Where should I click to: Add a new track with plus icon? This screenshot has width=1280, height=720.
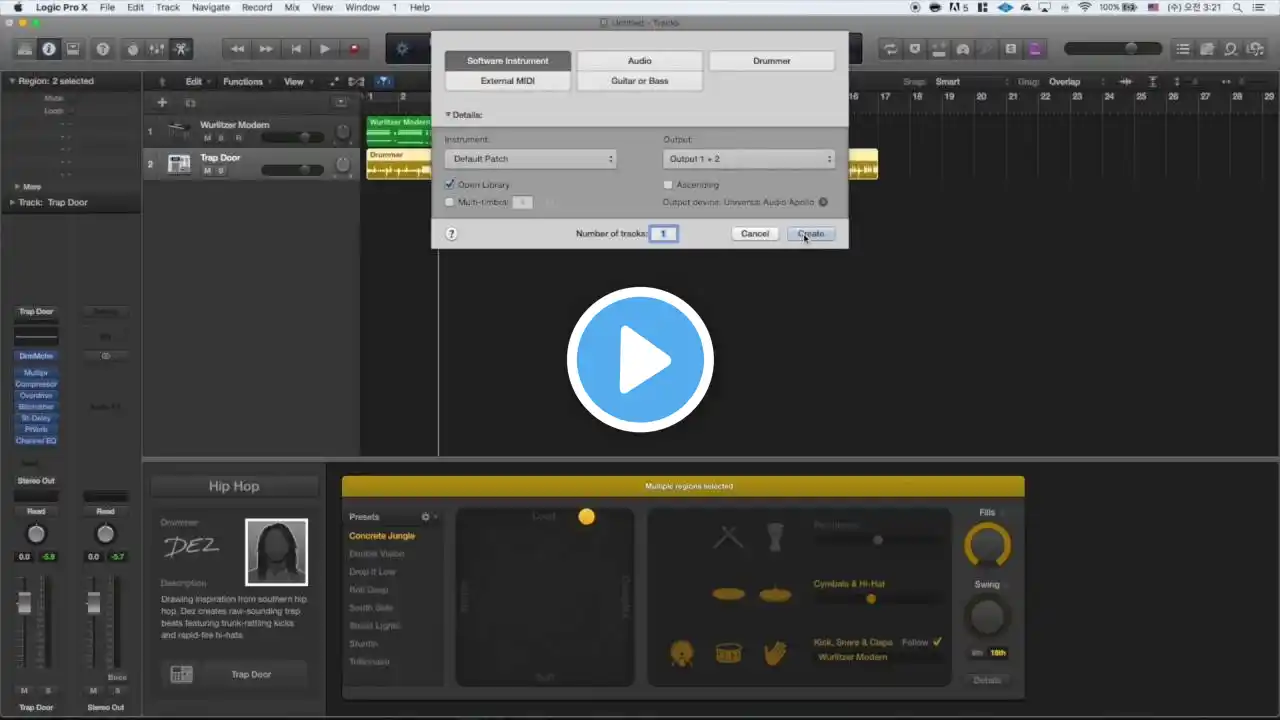162,102
